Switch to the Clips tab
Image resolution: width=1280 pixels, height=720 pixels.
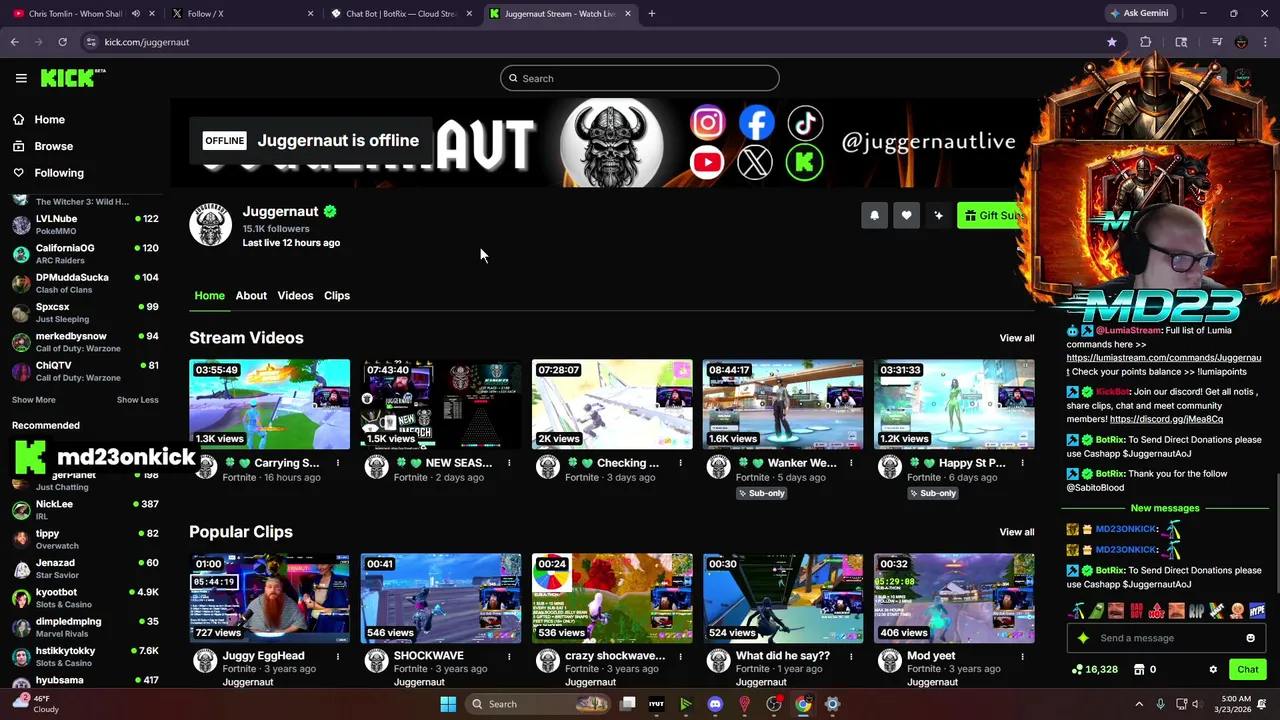coord(337,295)
